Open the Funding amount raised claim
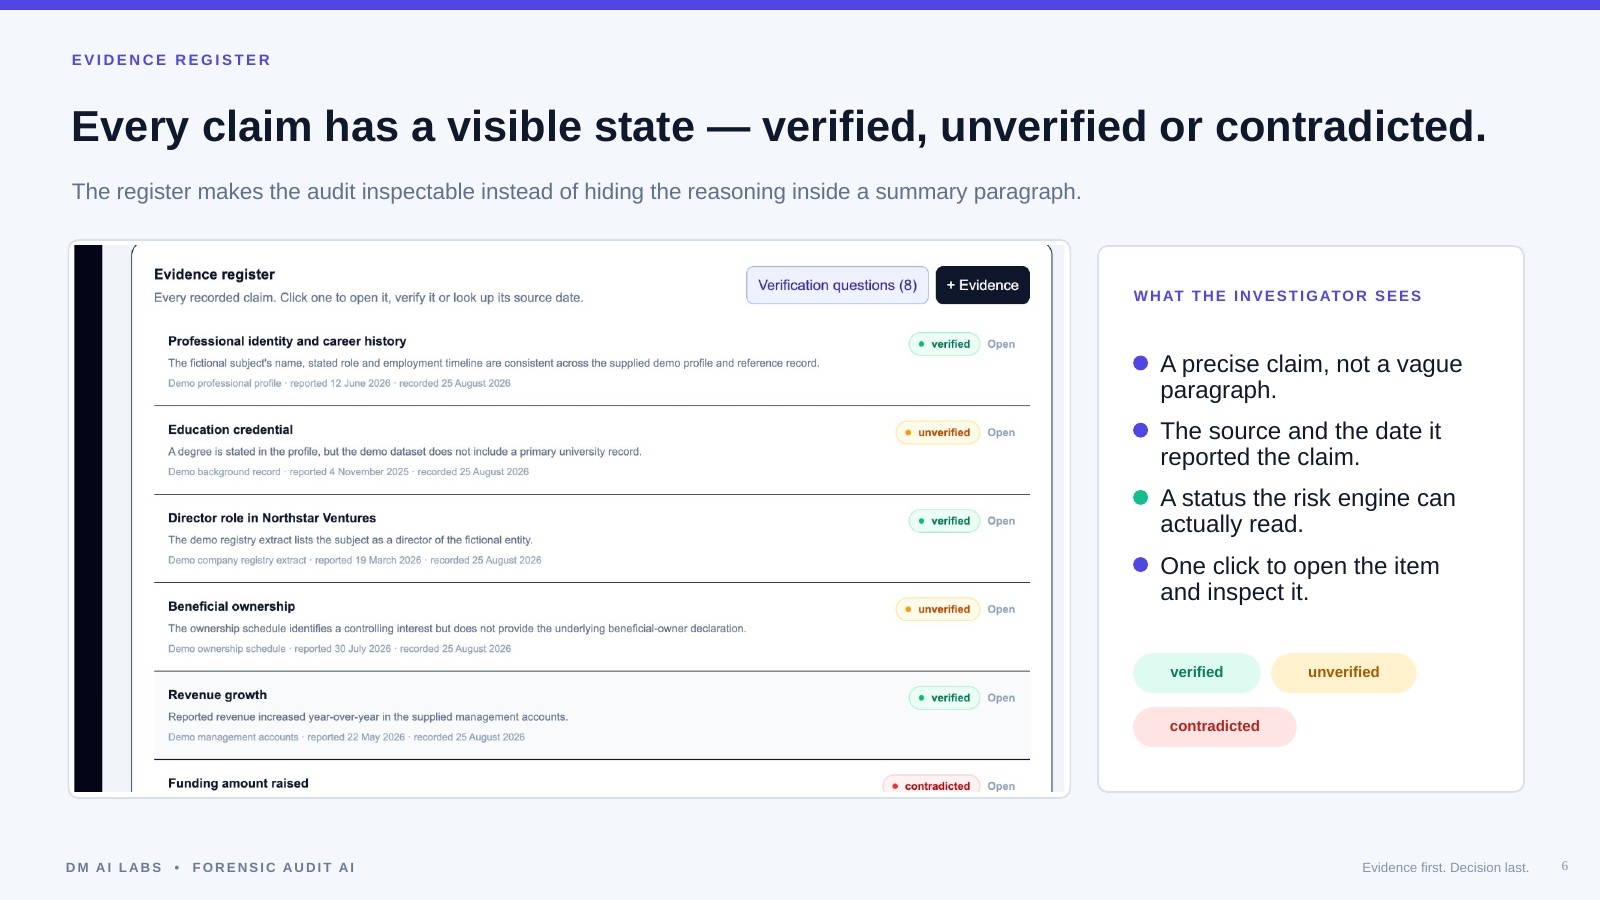 tap(1001, 786)
